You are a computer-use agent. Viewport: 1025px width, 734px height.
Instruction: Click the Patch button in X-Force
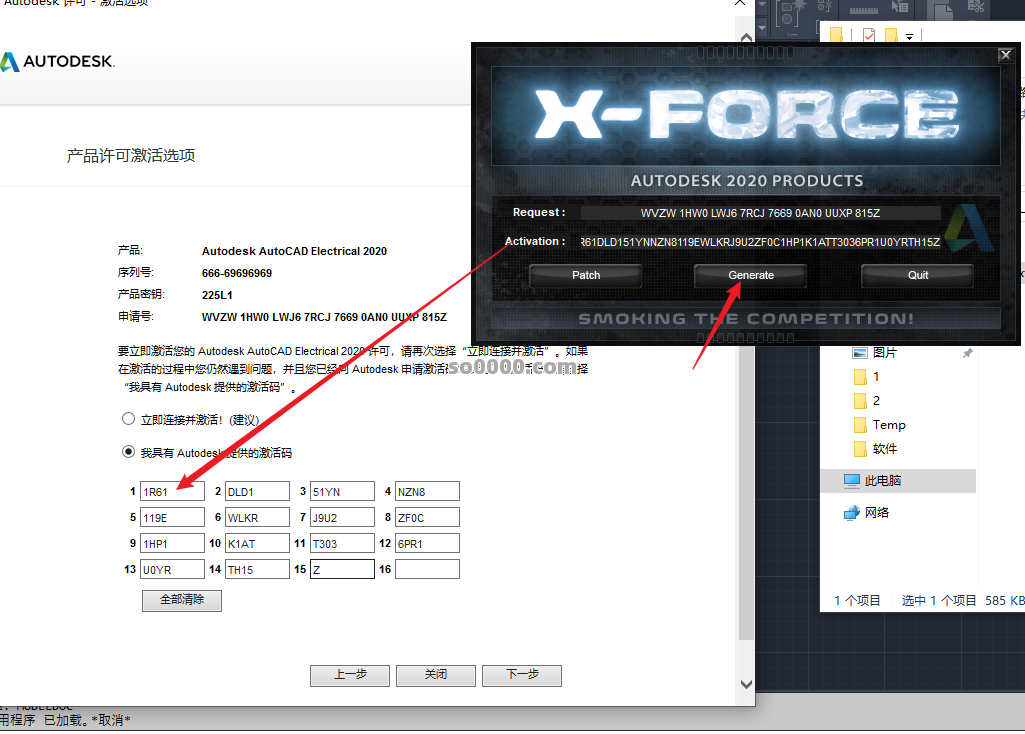tap(586, 275)
